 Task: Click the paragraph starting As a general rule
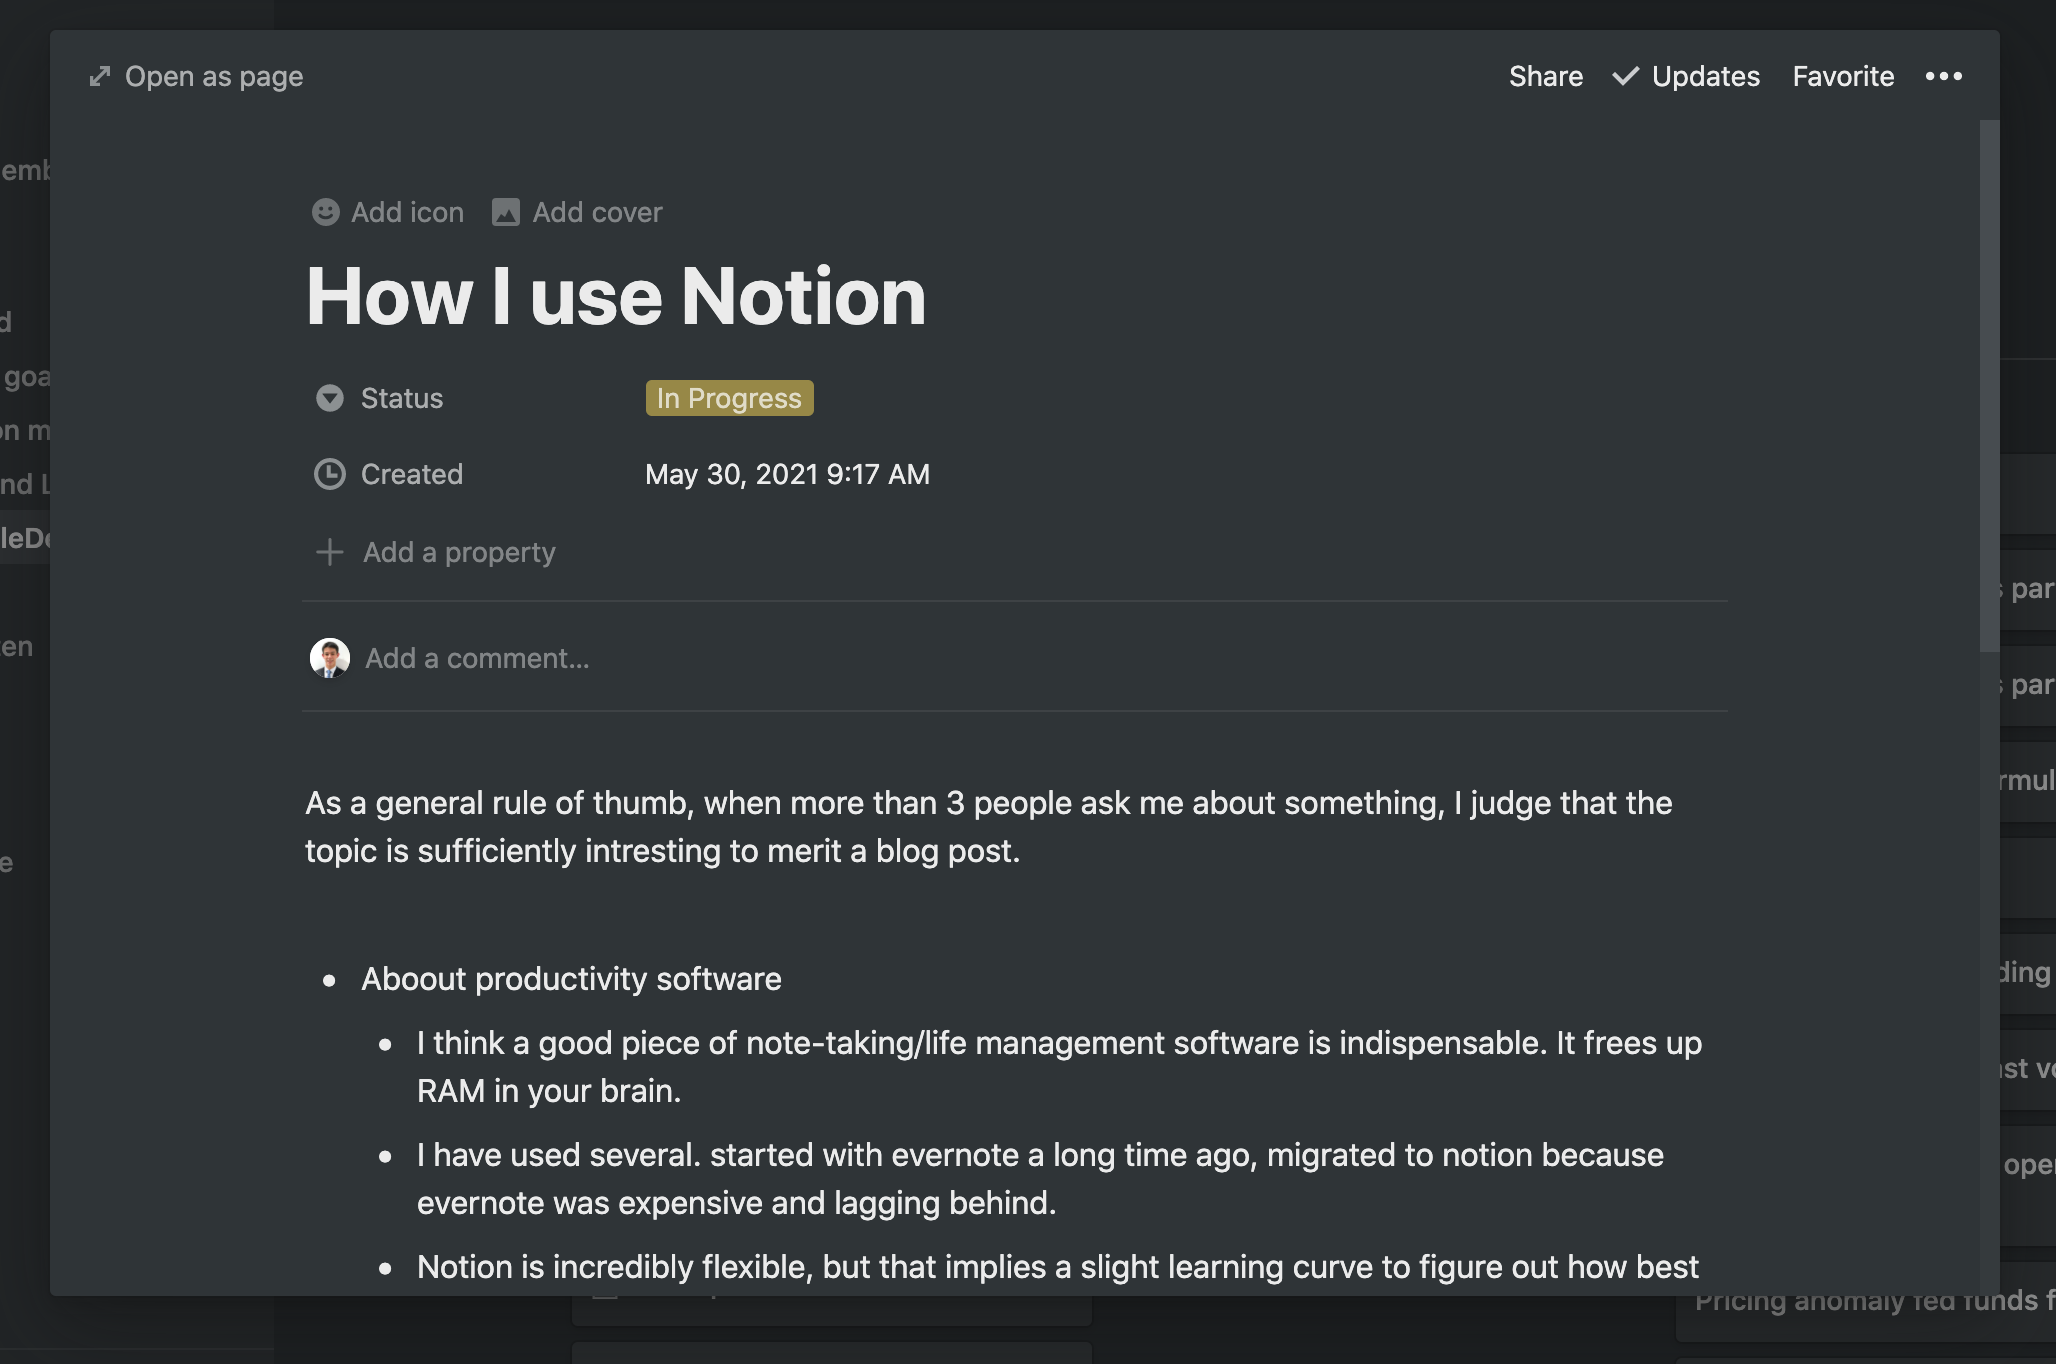989,827
